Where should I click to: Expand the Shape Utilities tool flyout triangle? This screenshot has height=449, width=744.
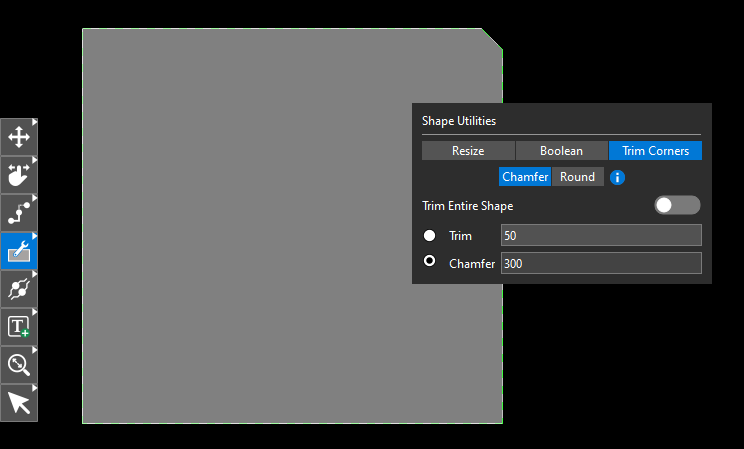(x=35, y=236)
